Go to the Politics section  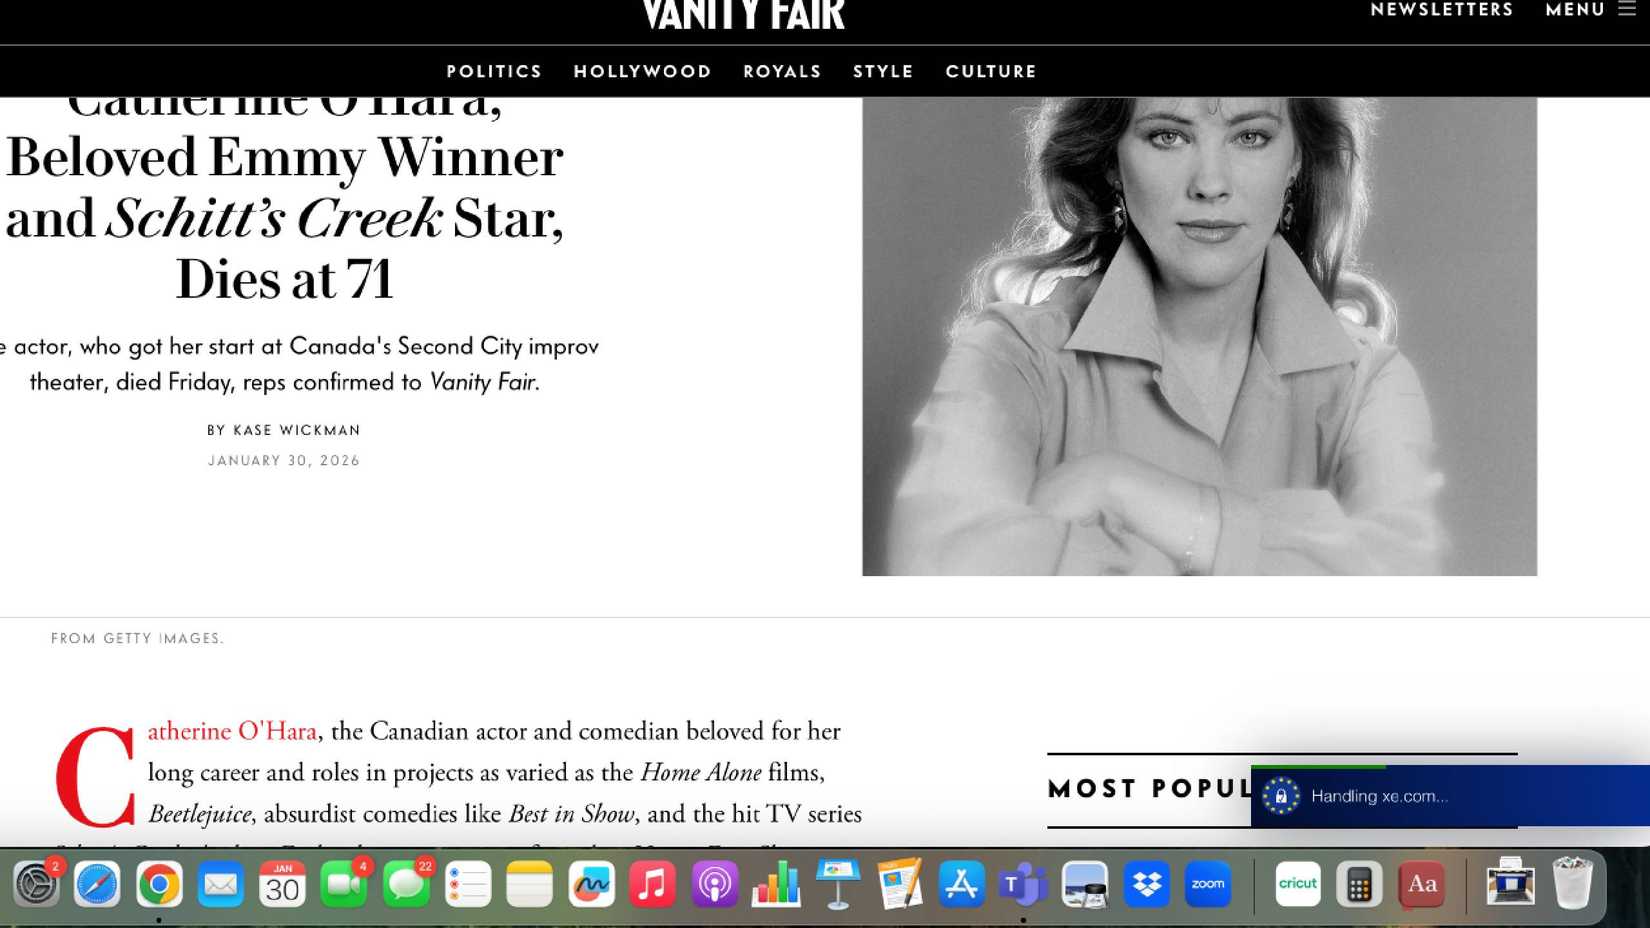tap(494, 72)
